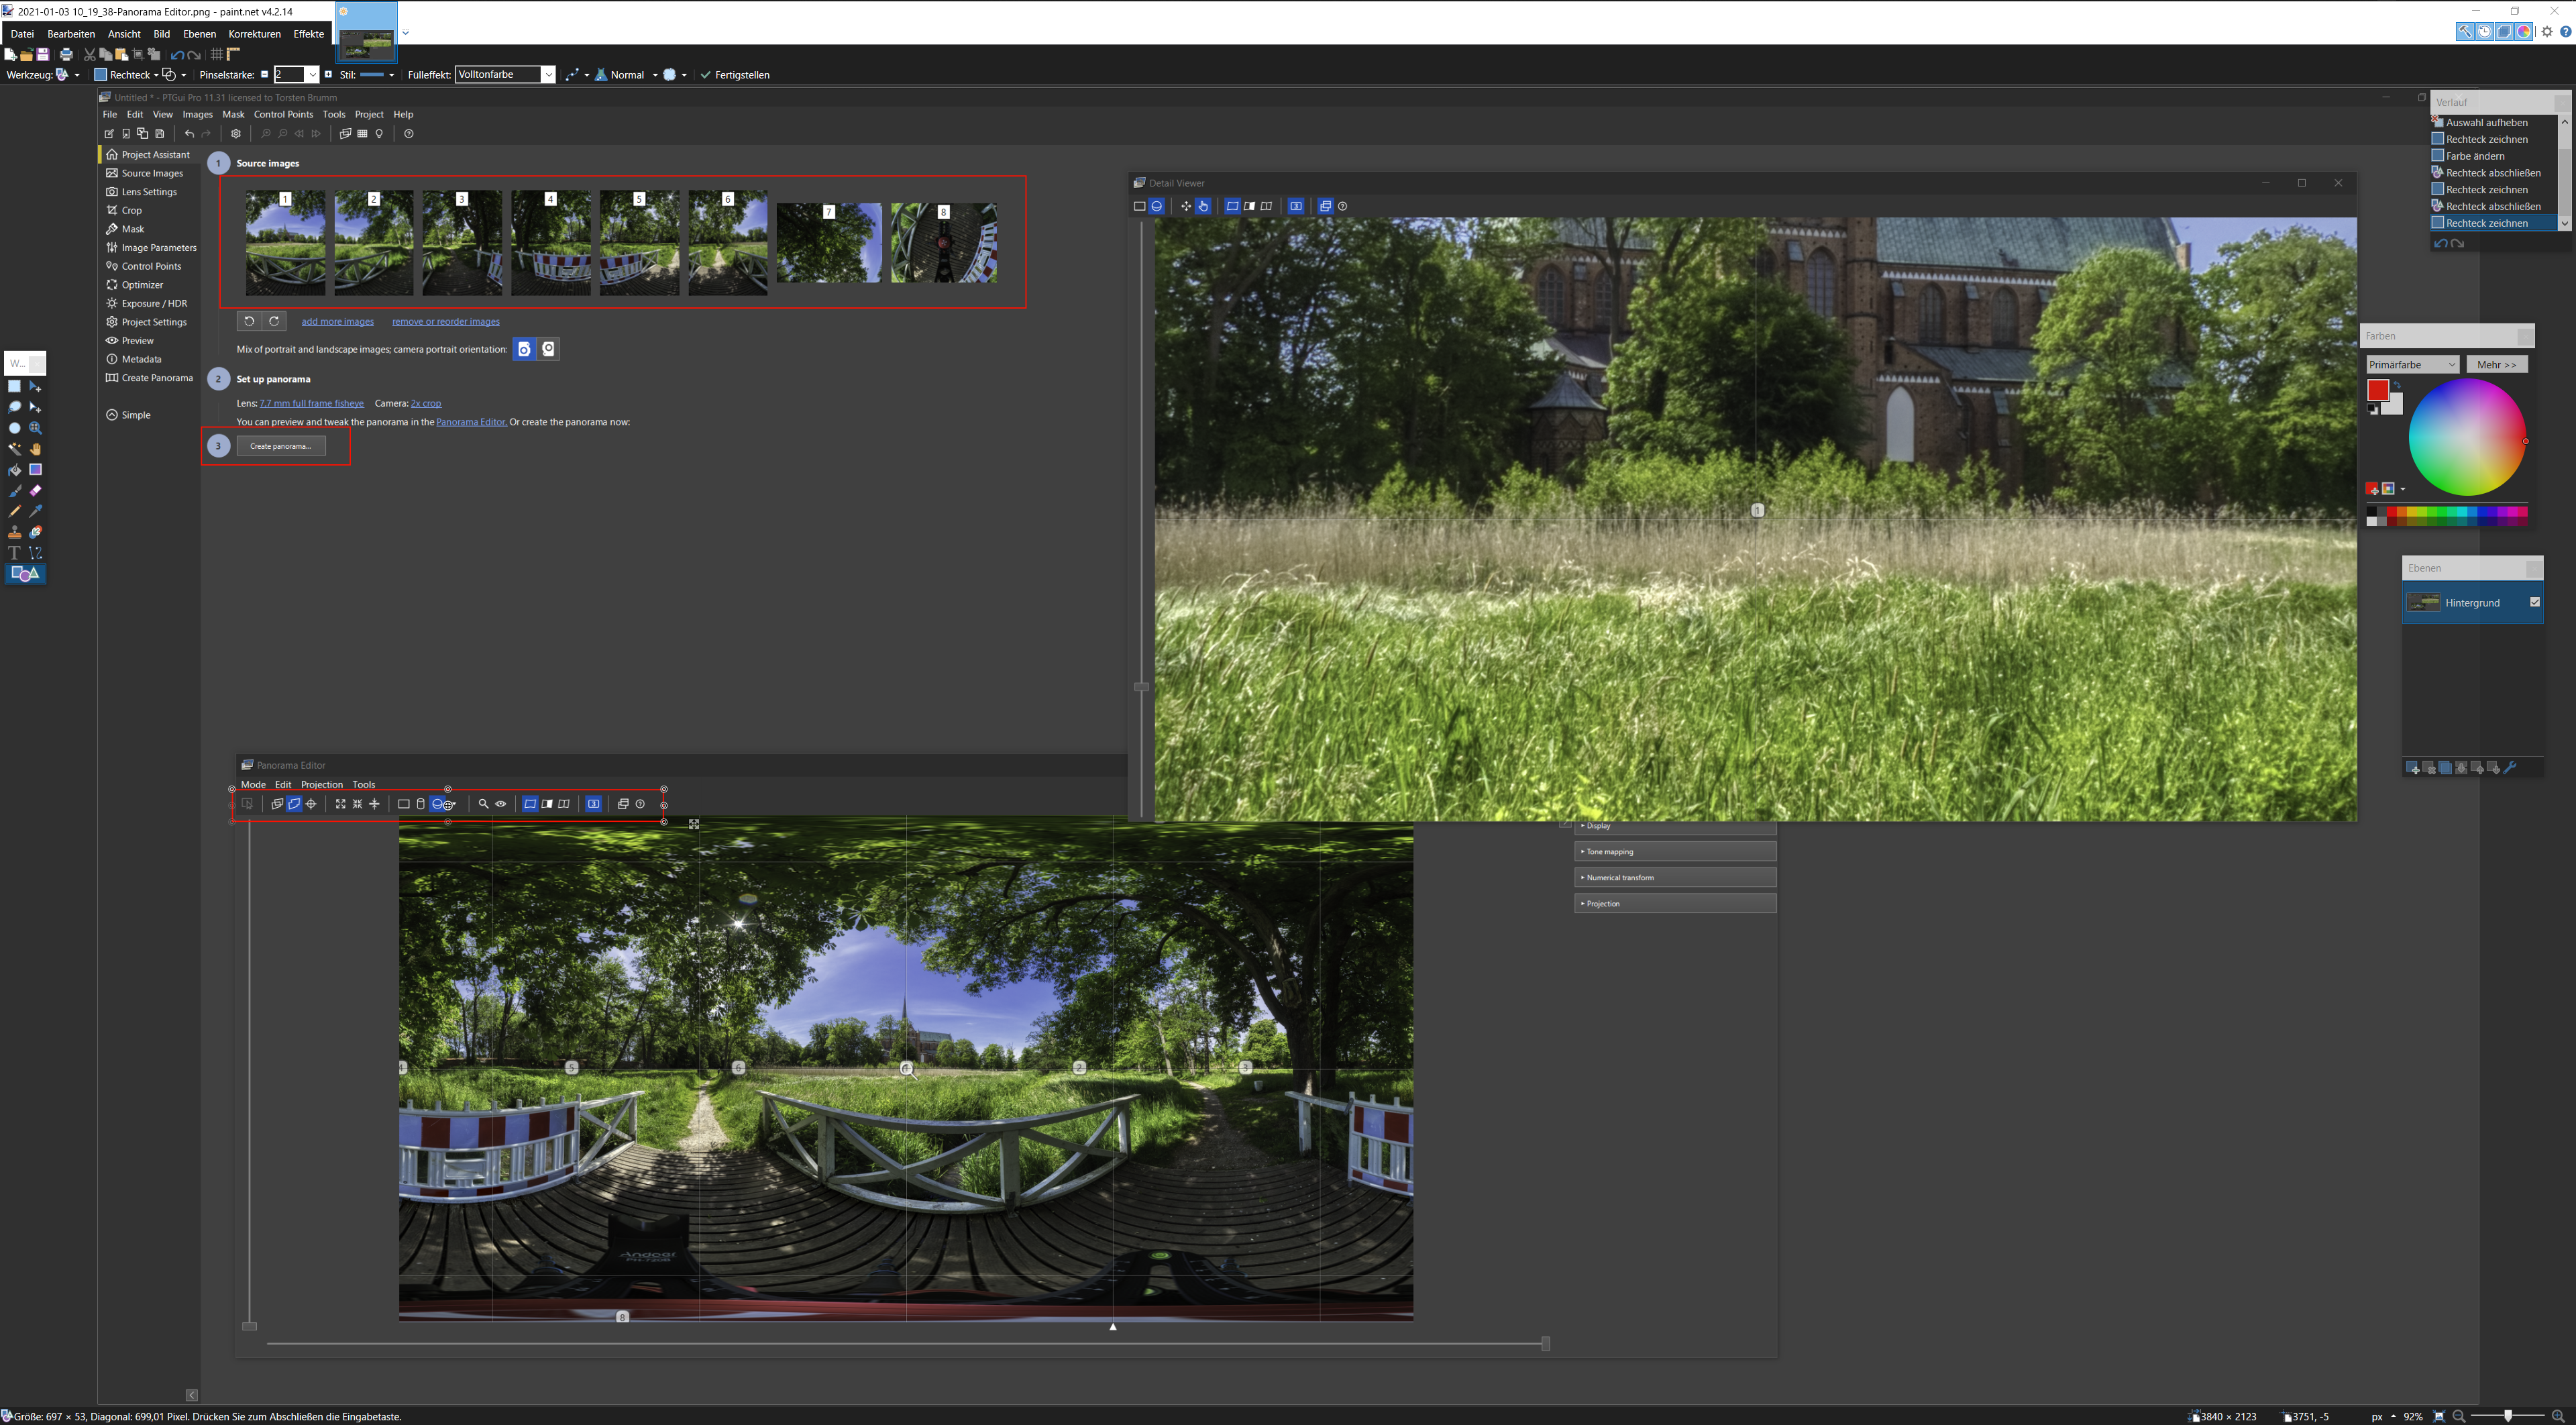Pick the Eraser tool
2576x1425 pixels.
click(35, 491)
